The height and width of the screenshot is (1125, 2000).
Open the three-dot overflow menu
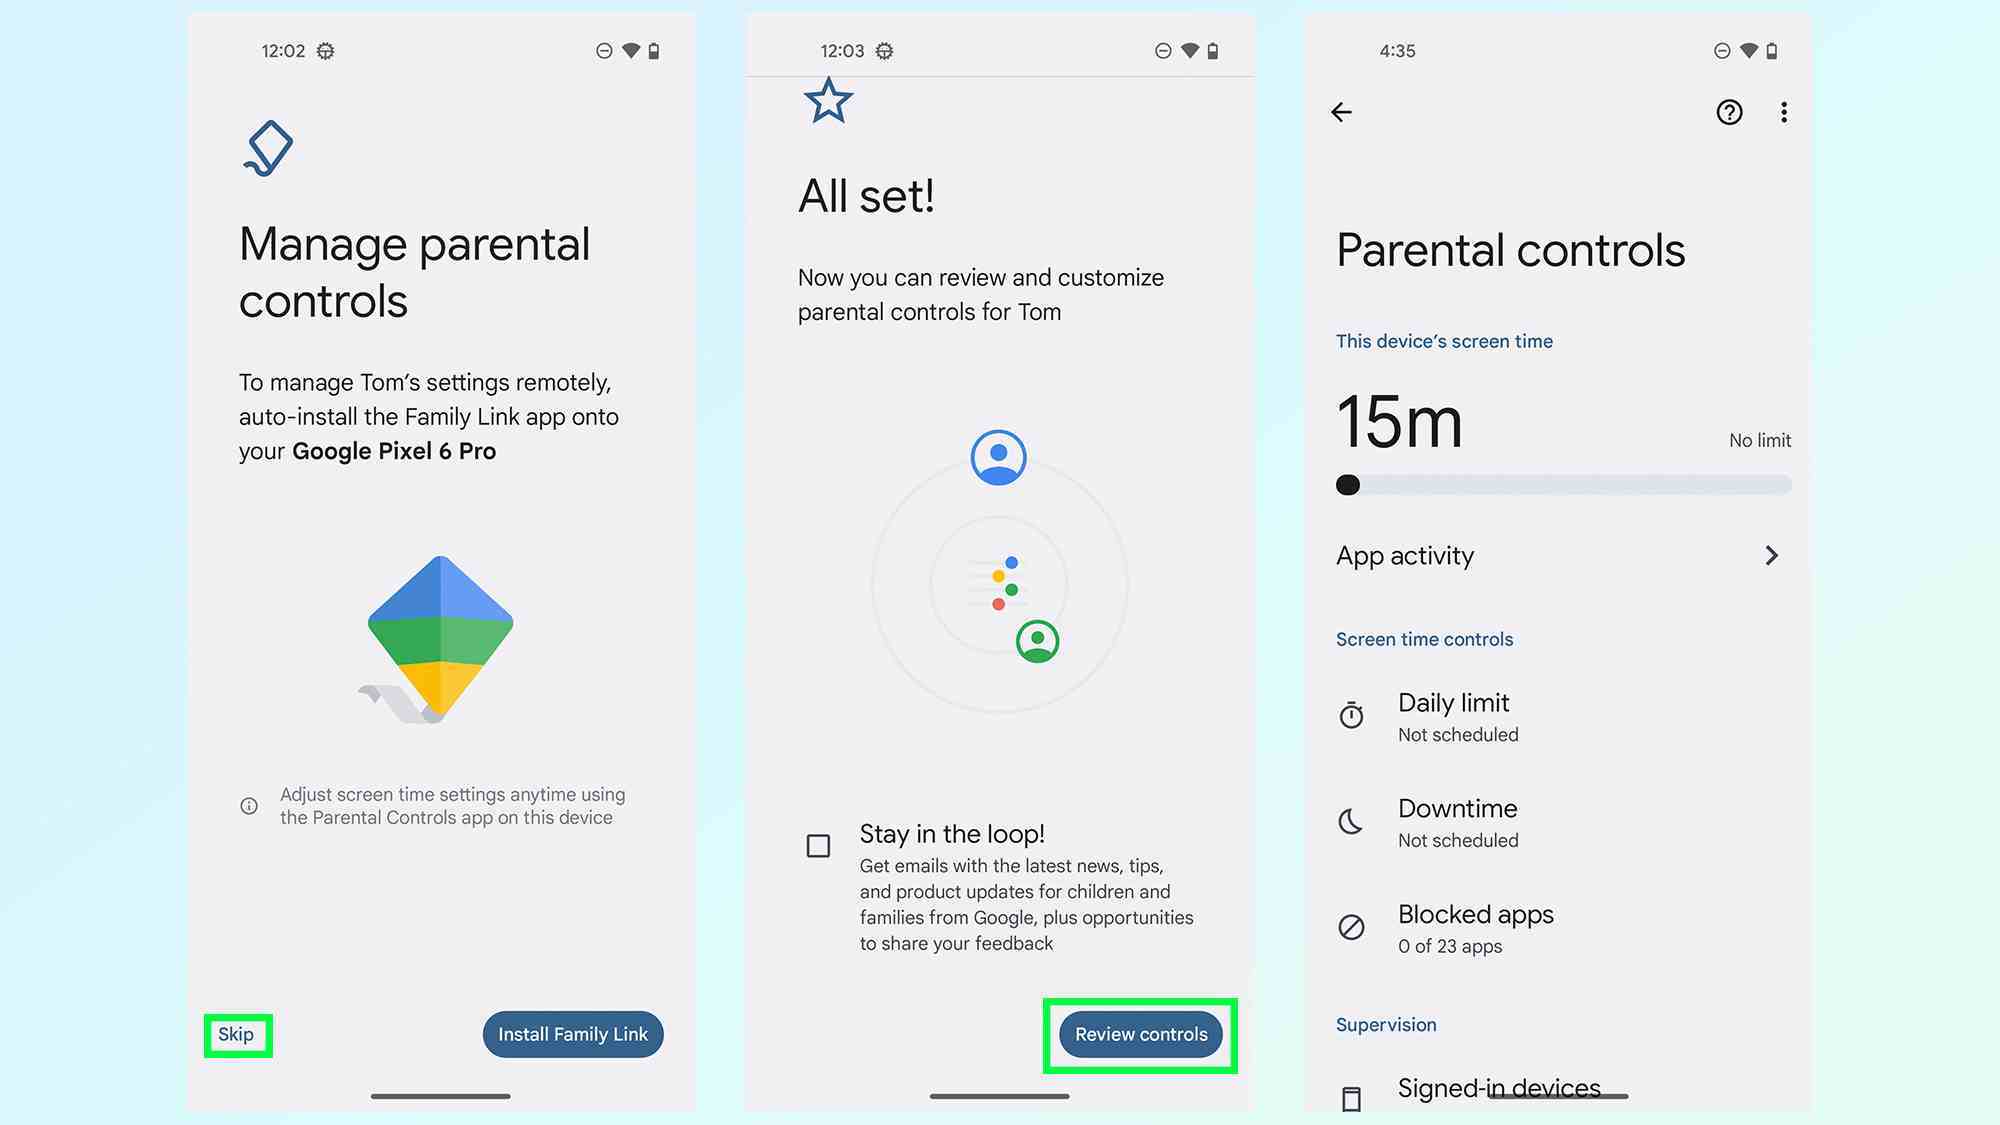[1782, 111]
